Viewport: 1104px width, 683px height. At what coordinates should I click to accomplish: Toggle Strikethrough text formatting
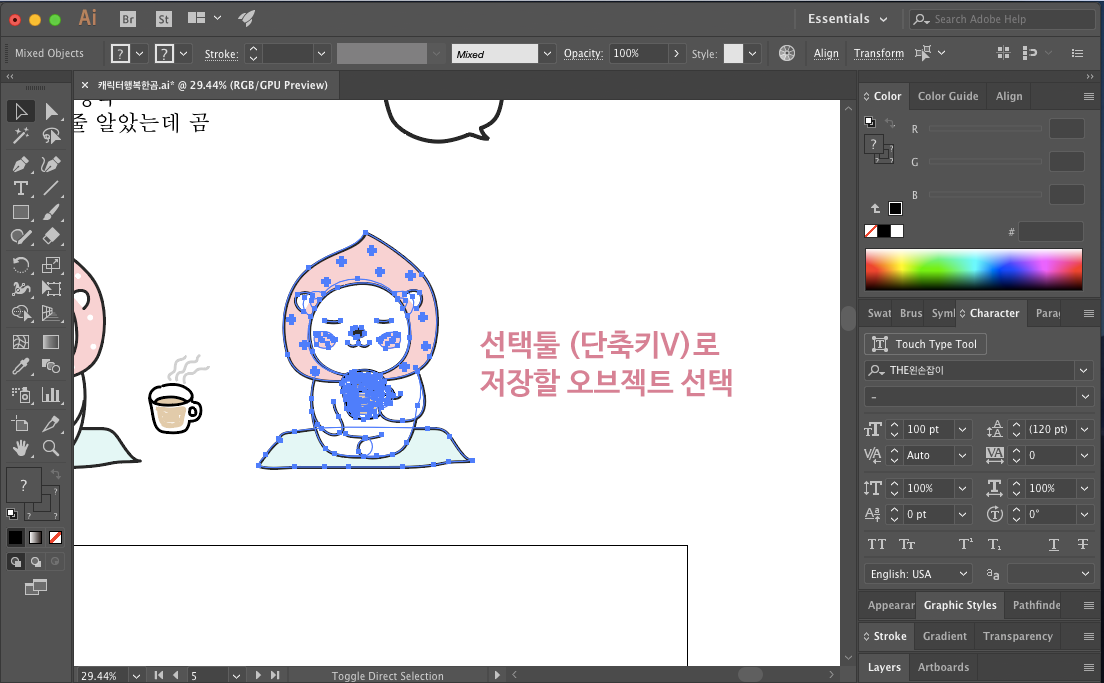[x=1083, y=544]
